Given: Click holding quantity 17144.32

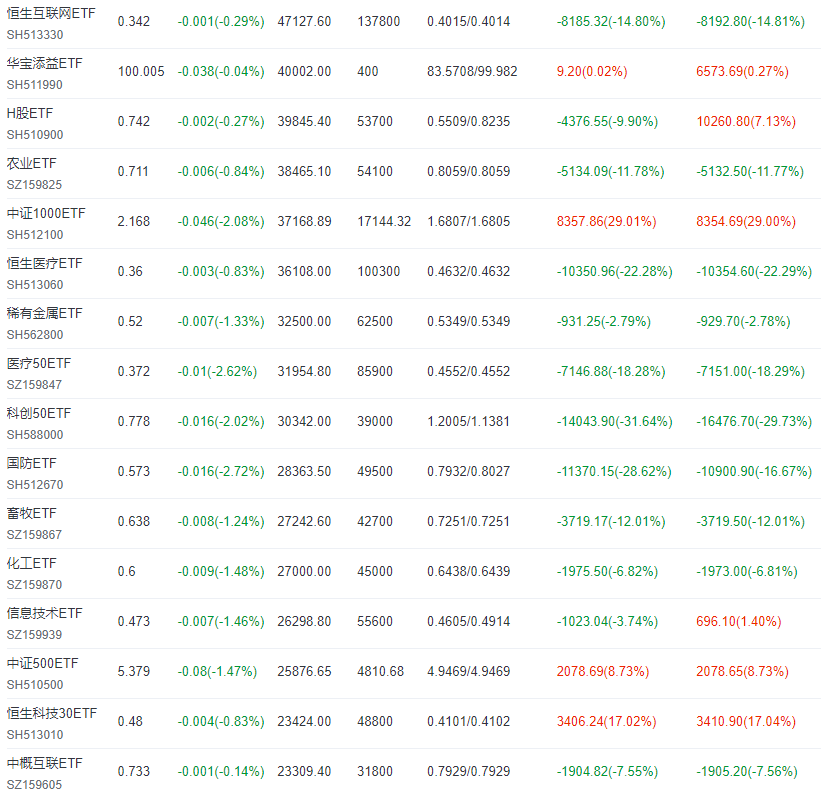Looking at the screenshot, I should 384,222.
